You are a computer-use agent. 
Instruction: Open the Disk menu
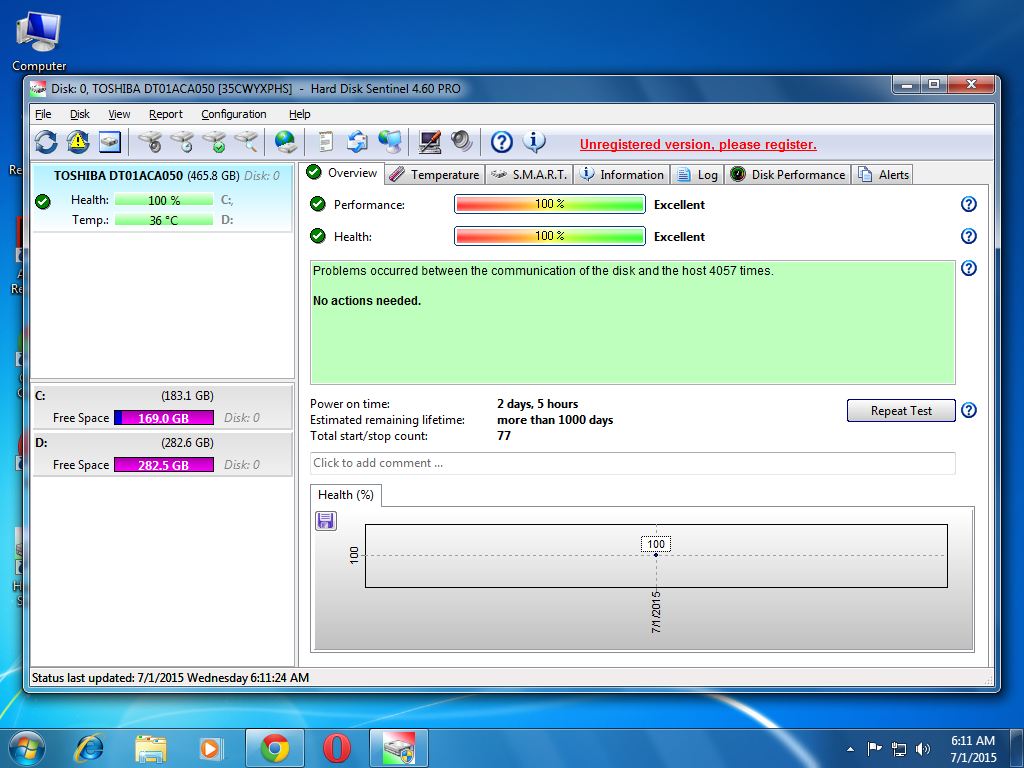click(x=80, y=114)
